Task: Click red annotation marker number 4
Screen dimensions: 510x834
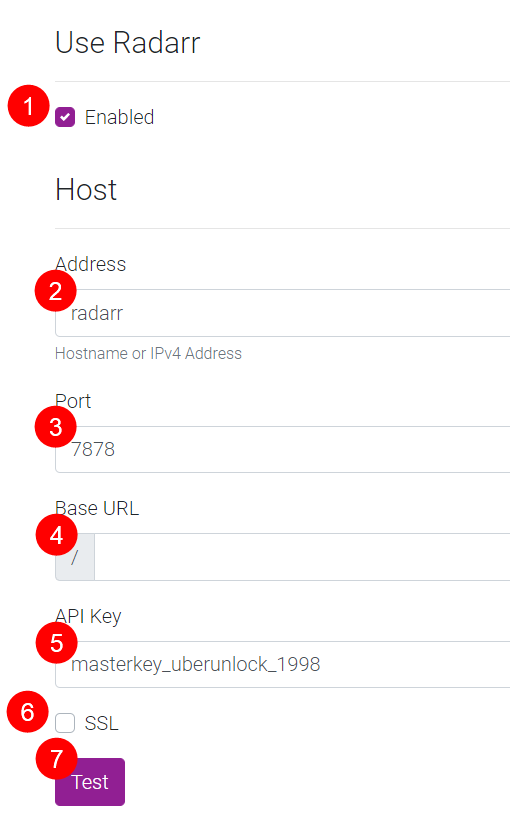Action: (x=56, y=535)
